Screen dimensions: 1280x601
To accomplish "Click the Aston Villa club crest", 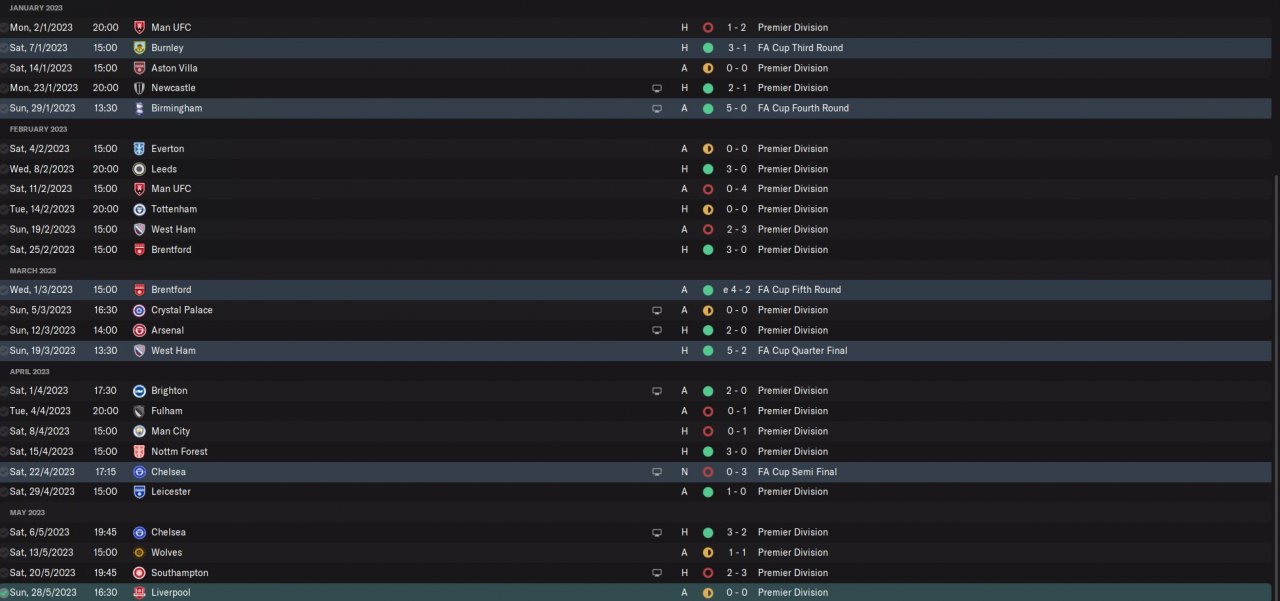I will coord(139,68).
